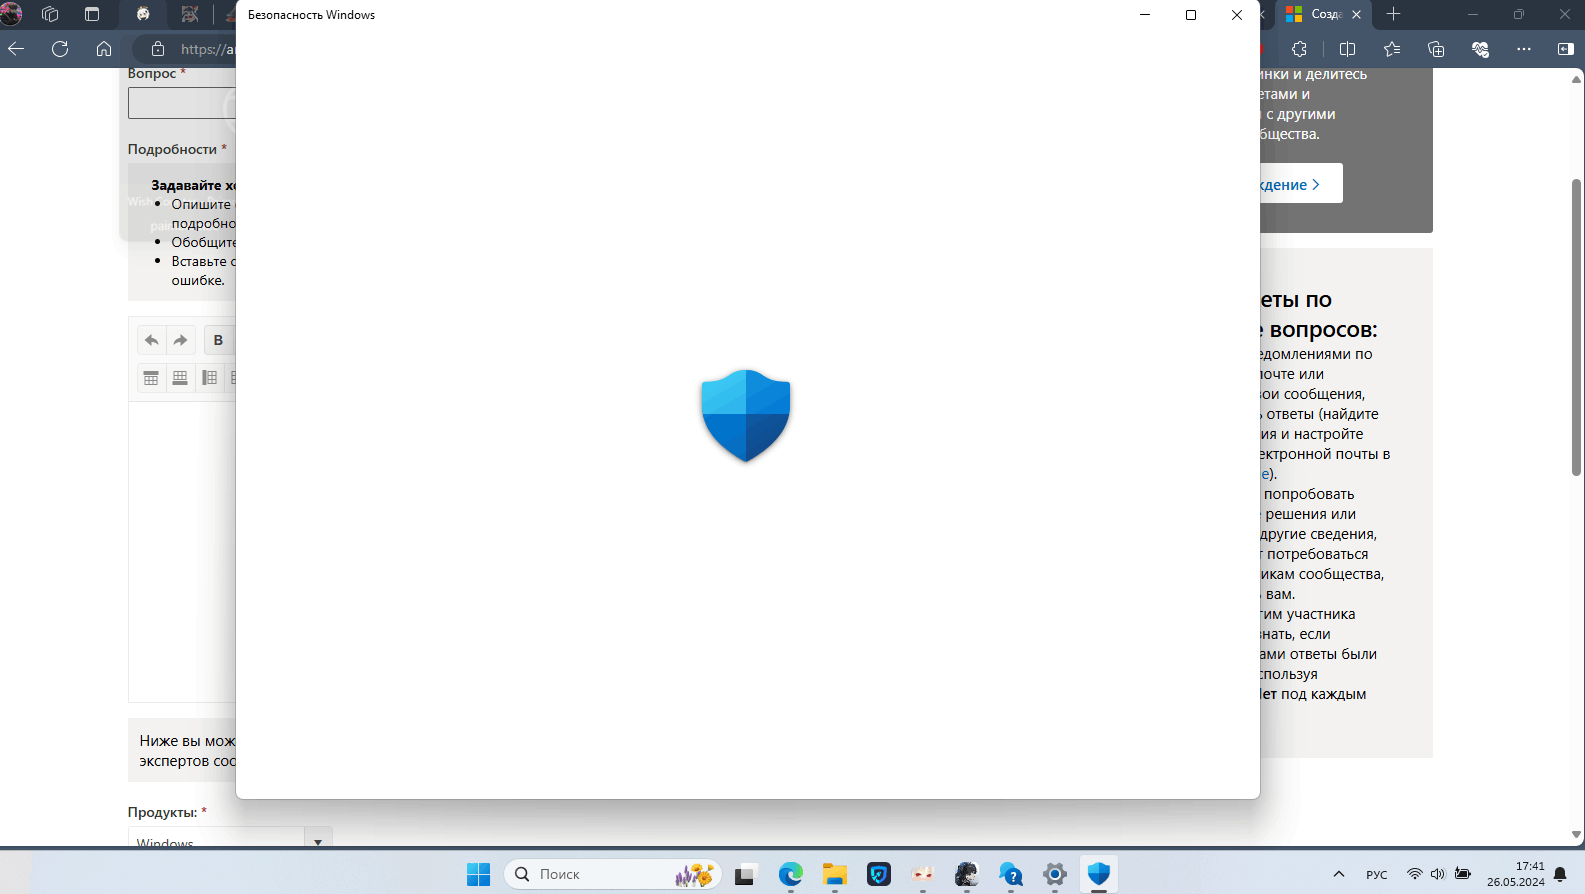Open notifications bell icon
Image resolution: width=1585 pixels, height=894 pixels.
click(x=1560, y=874)
